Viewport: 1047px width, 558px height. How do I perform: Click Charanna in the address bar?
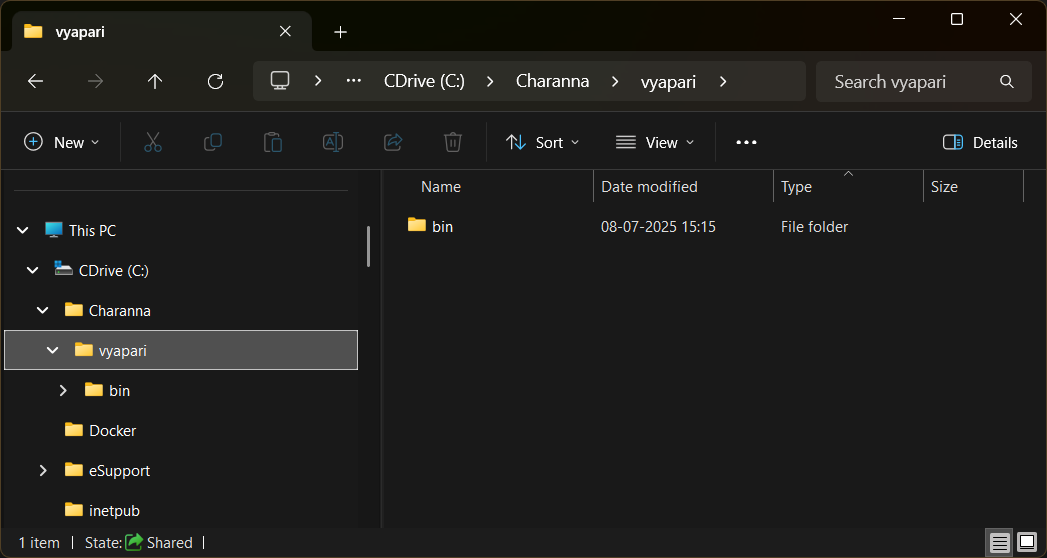(552, 81)
